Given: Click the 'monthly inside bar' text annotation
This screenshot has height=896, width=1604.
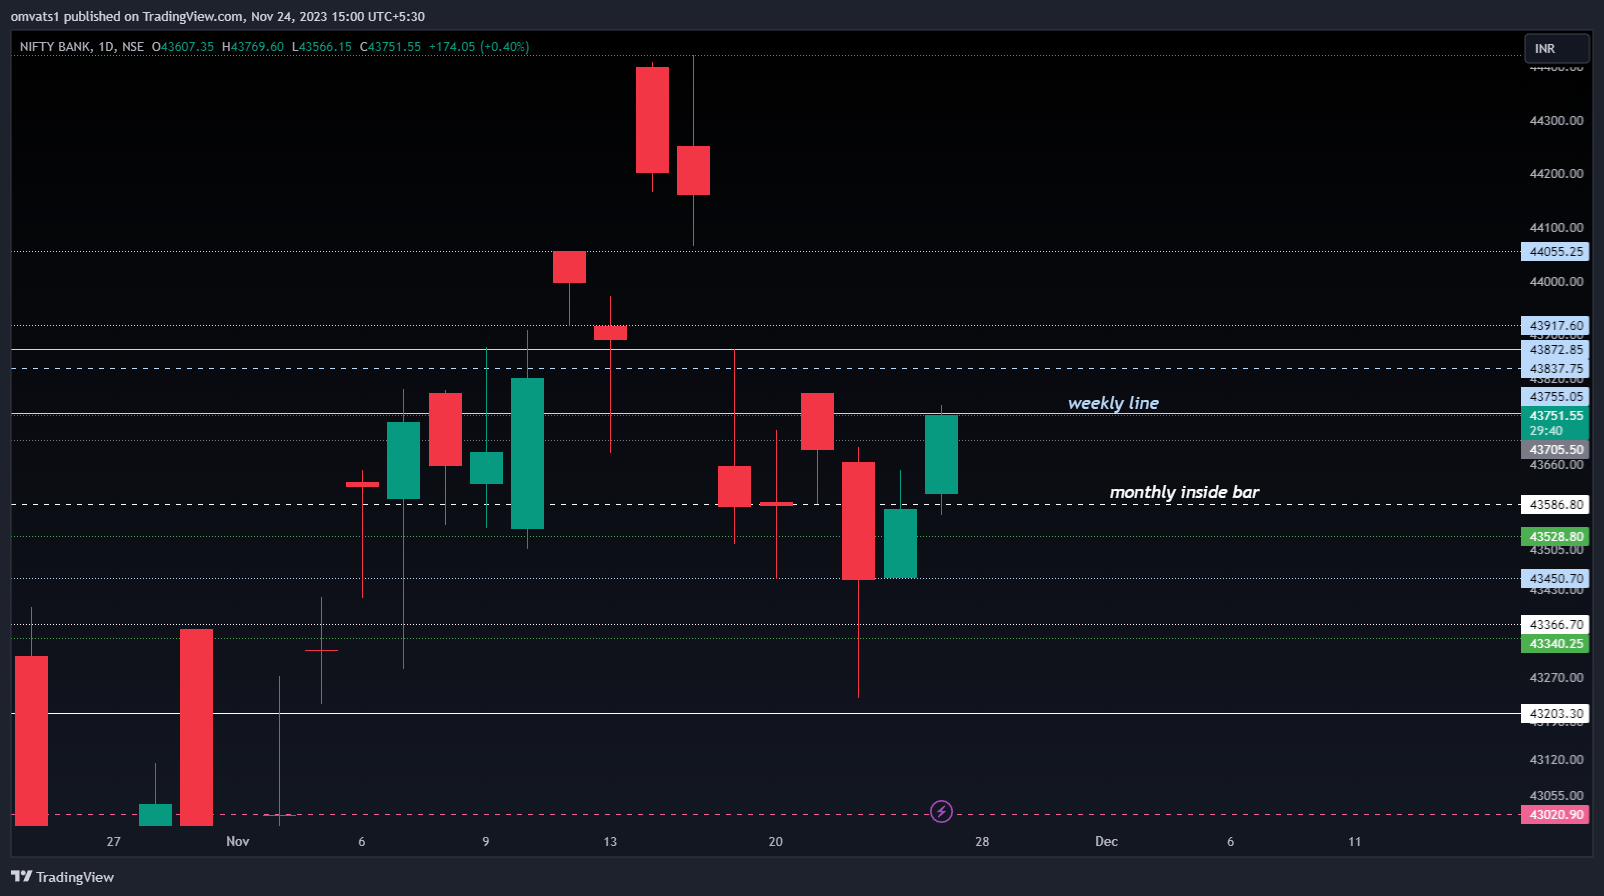Looking at the screenshot, I should [1184, 492].
